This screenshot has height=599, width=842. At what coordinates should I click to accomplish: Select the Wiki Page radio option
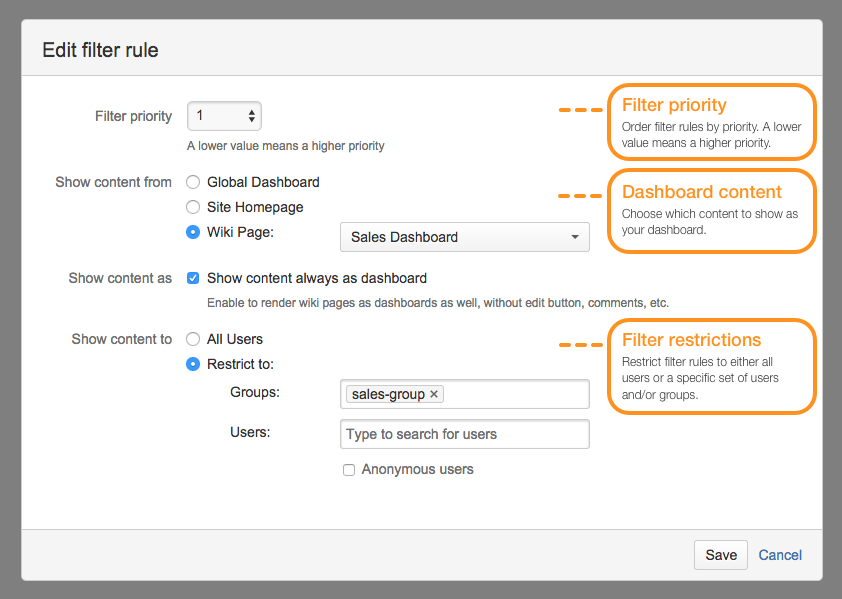pos(193,232)
